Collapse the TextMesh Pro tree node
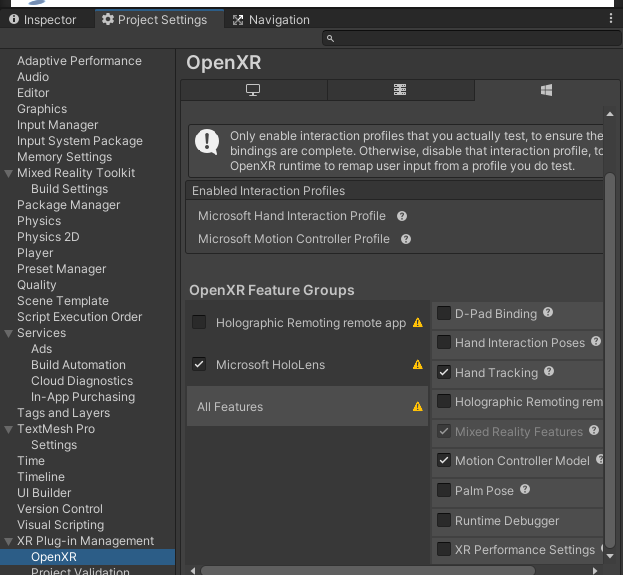The image size is (623, 575). click(x=8, y=429)
